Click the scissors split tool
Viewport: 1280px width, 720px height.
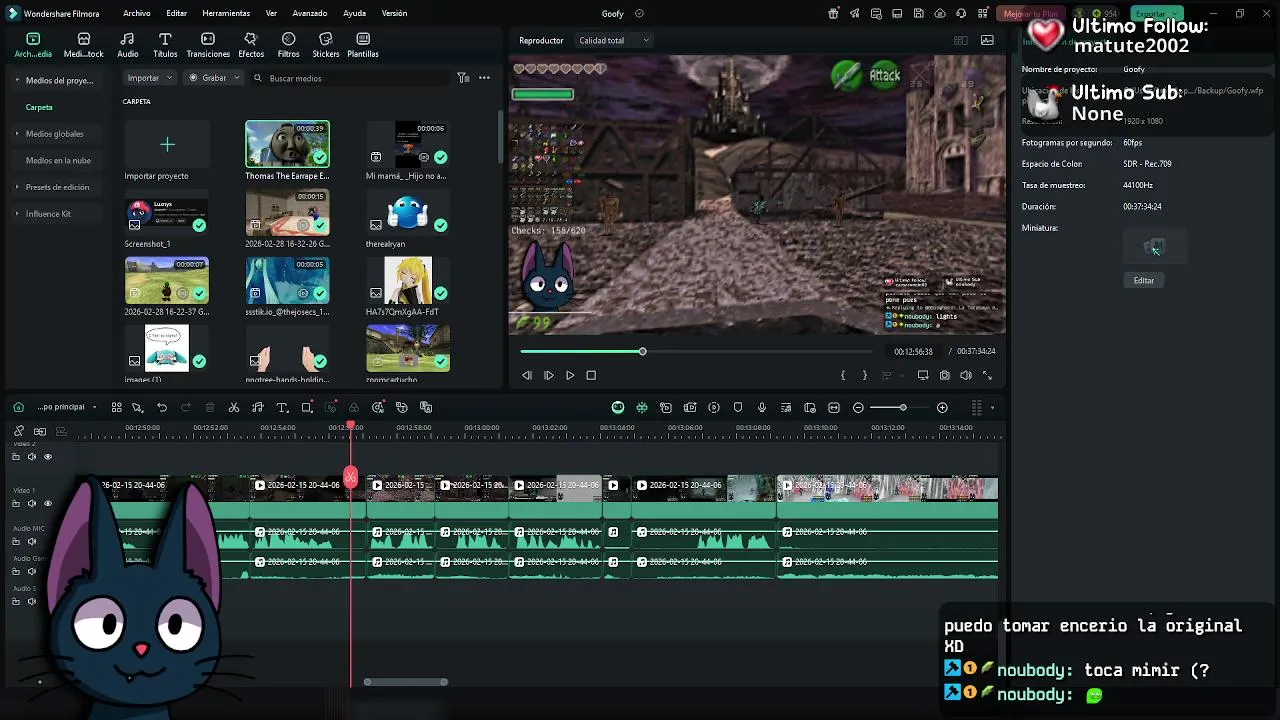click(234, 407)
